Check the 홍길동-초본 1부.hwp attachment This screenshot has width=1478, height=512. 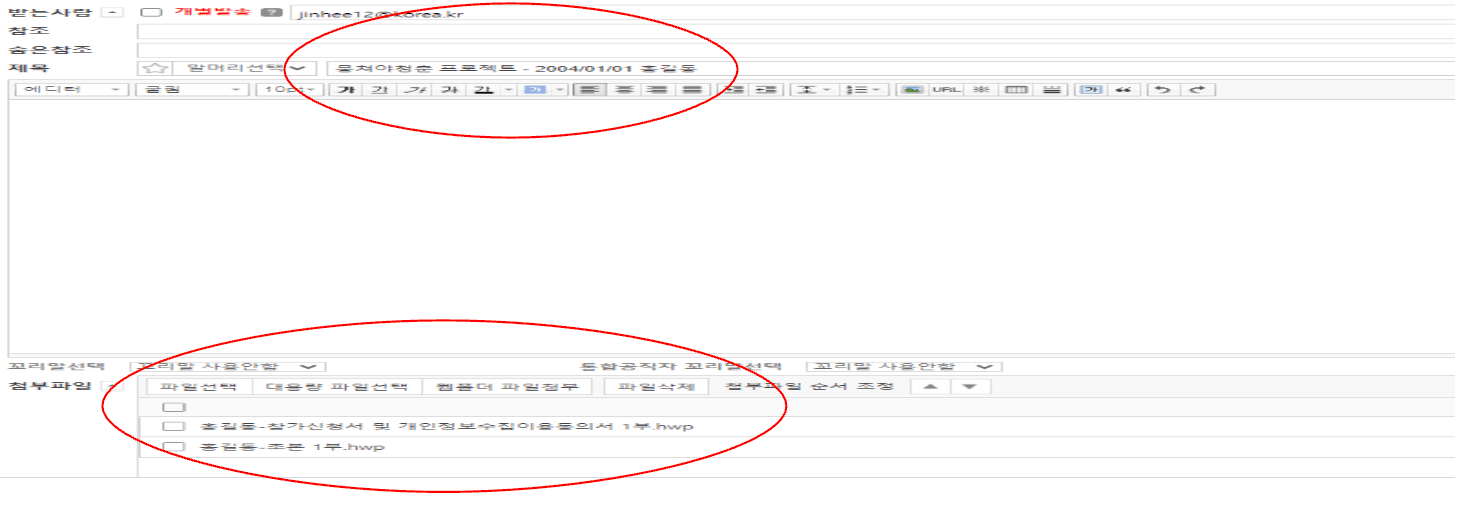(x=173, y=447)
